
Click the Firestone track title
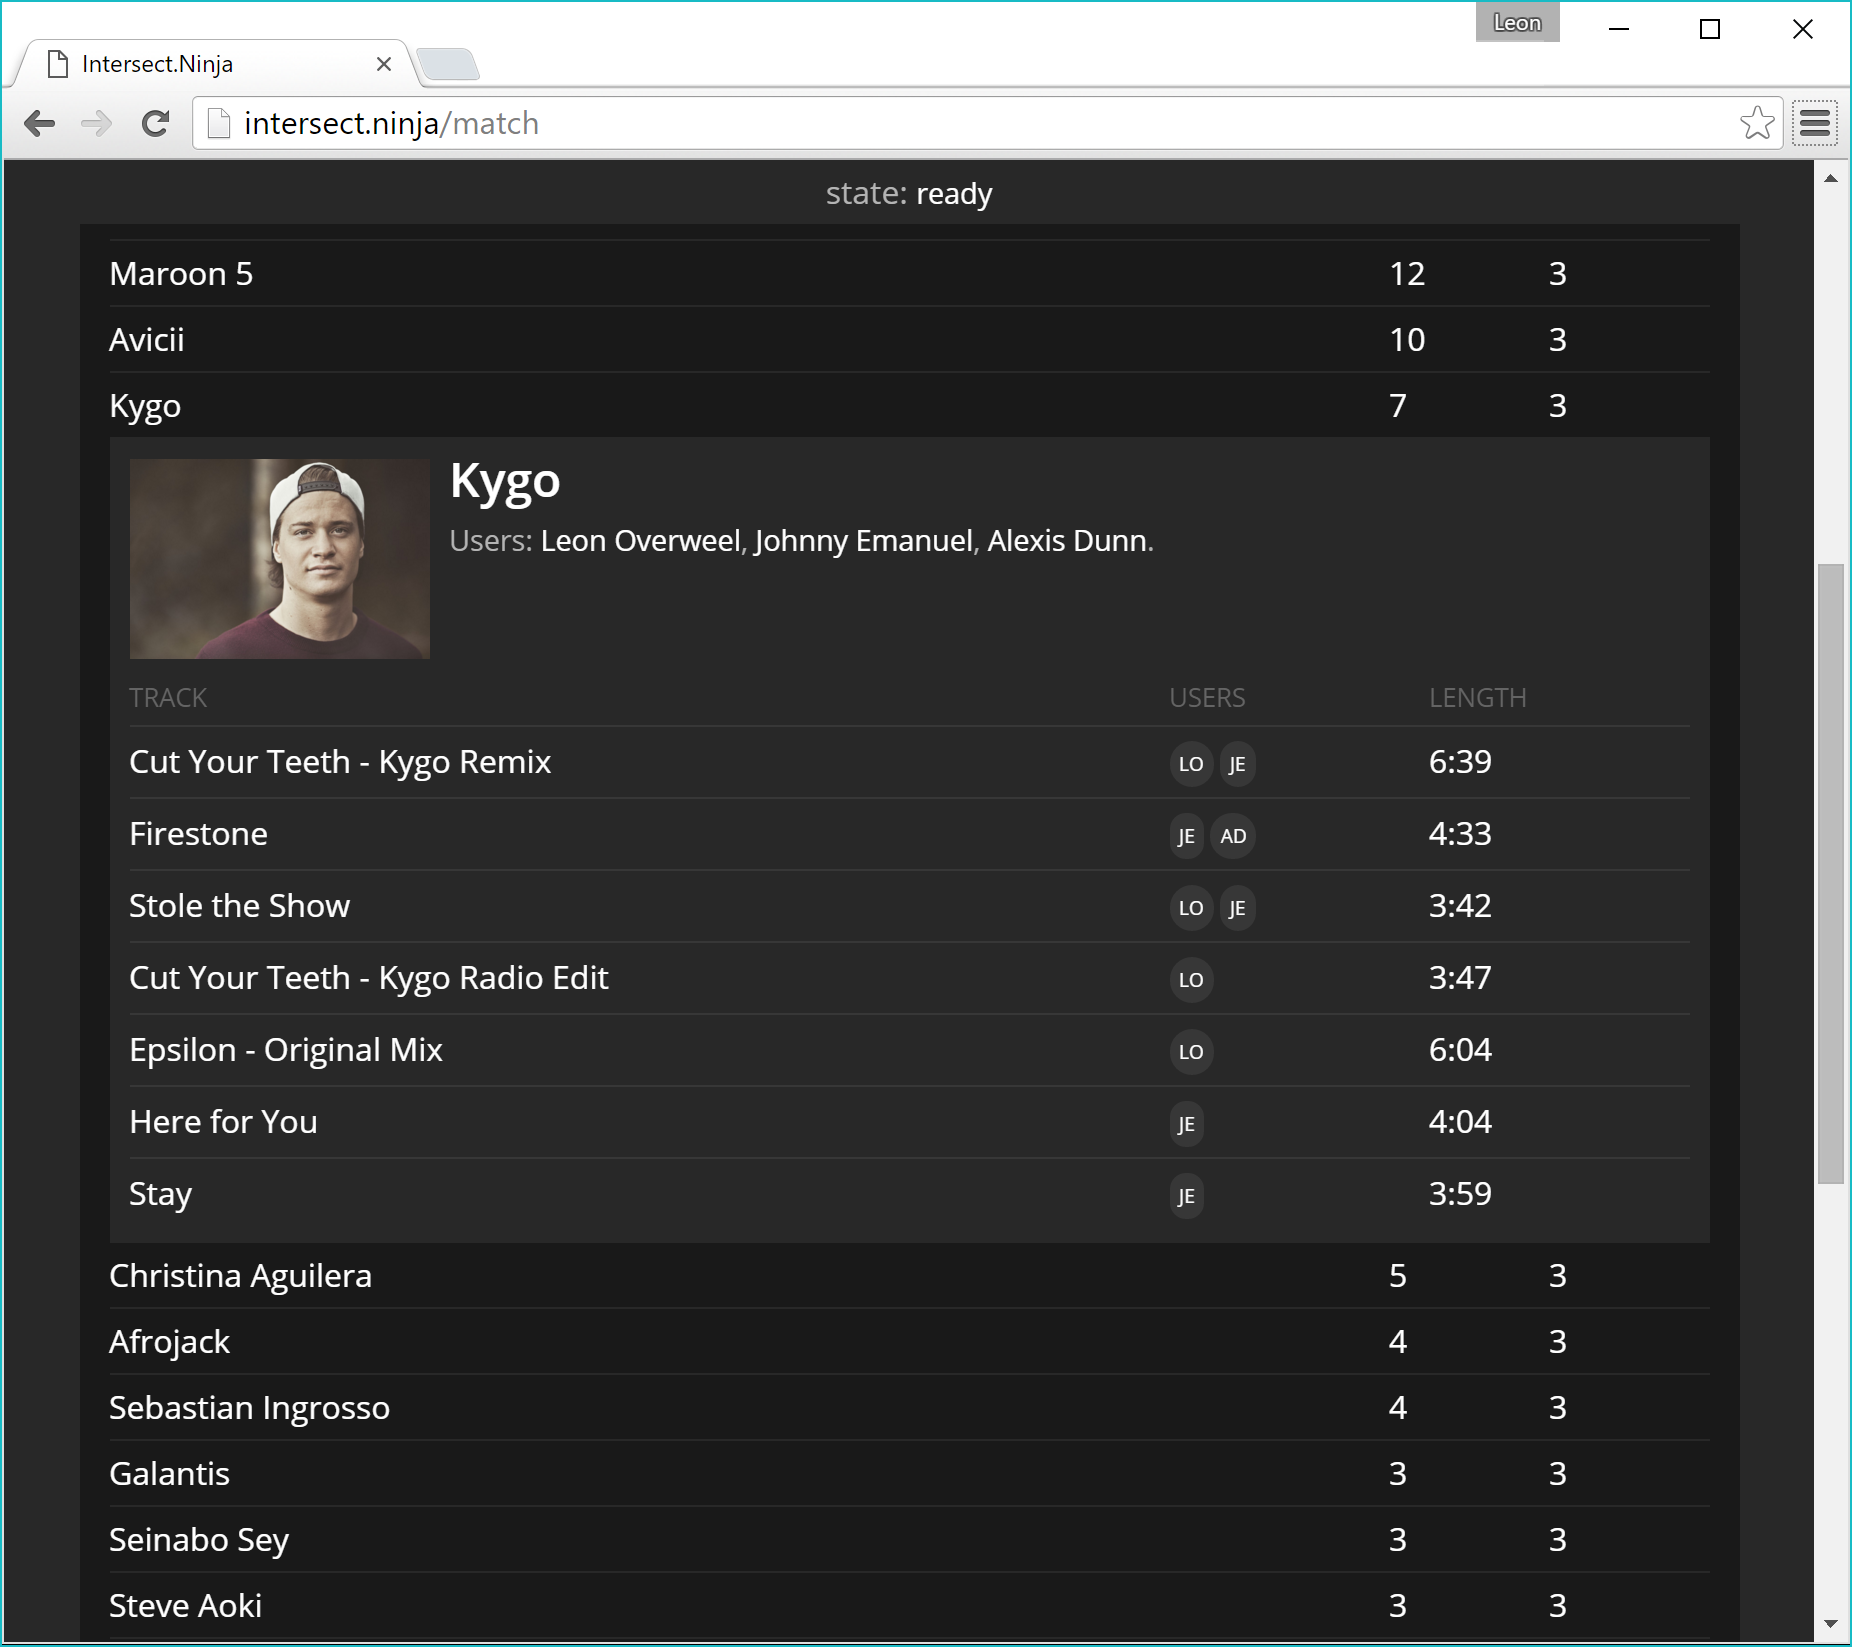[x=198, y=834]
